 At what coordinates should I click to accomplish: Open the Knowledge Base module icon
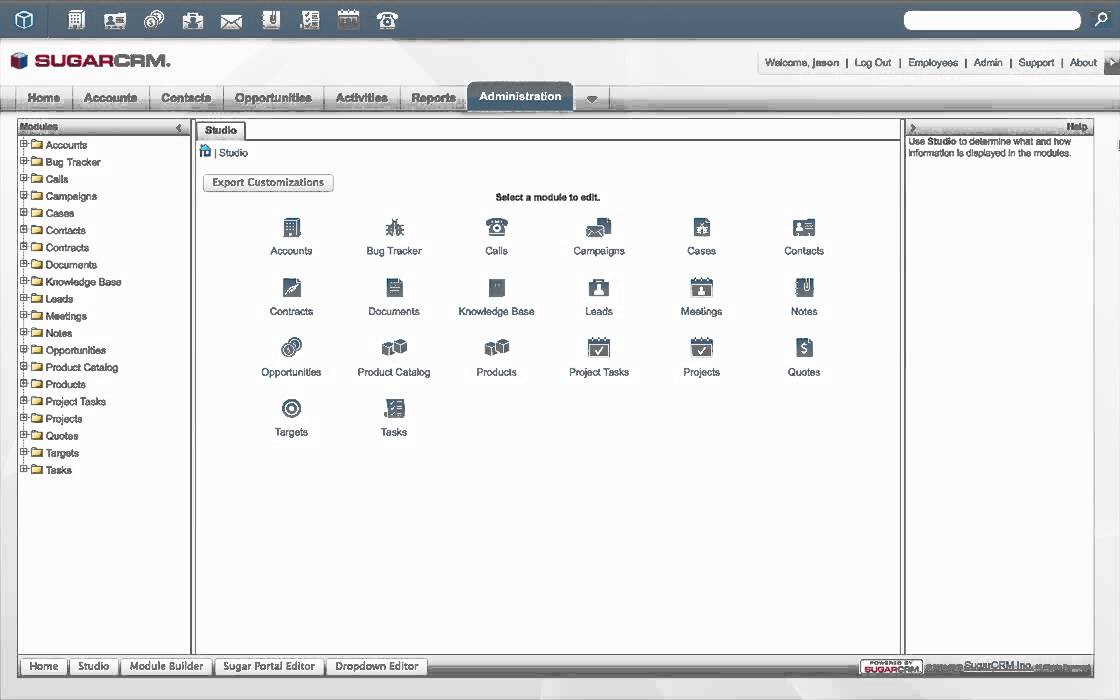tap(496, 288)
